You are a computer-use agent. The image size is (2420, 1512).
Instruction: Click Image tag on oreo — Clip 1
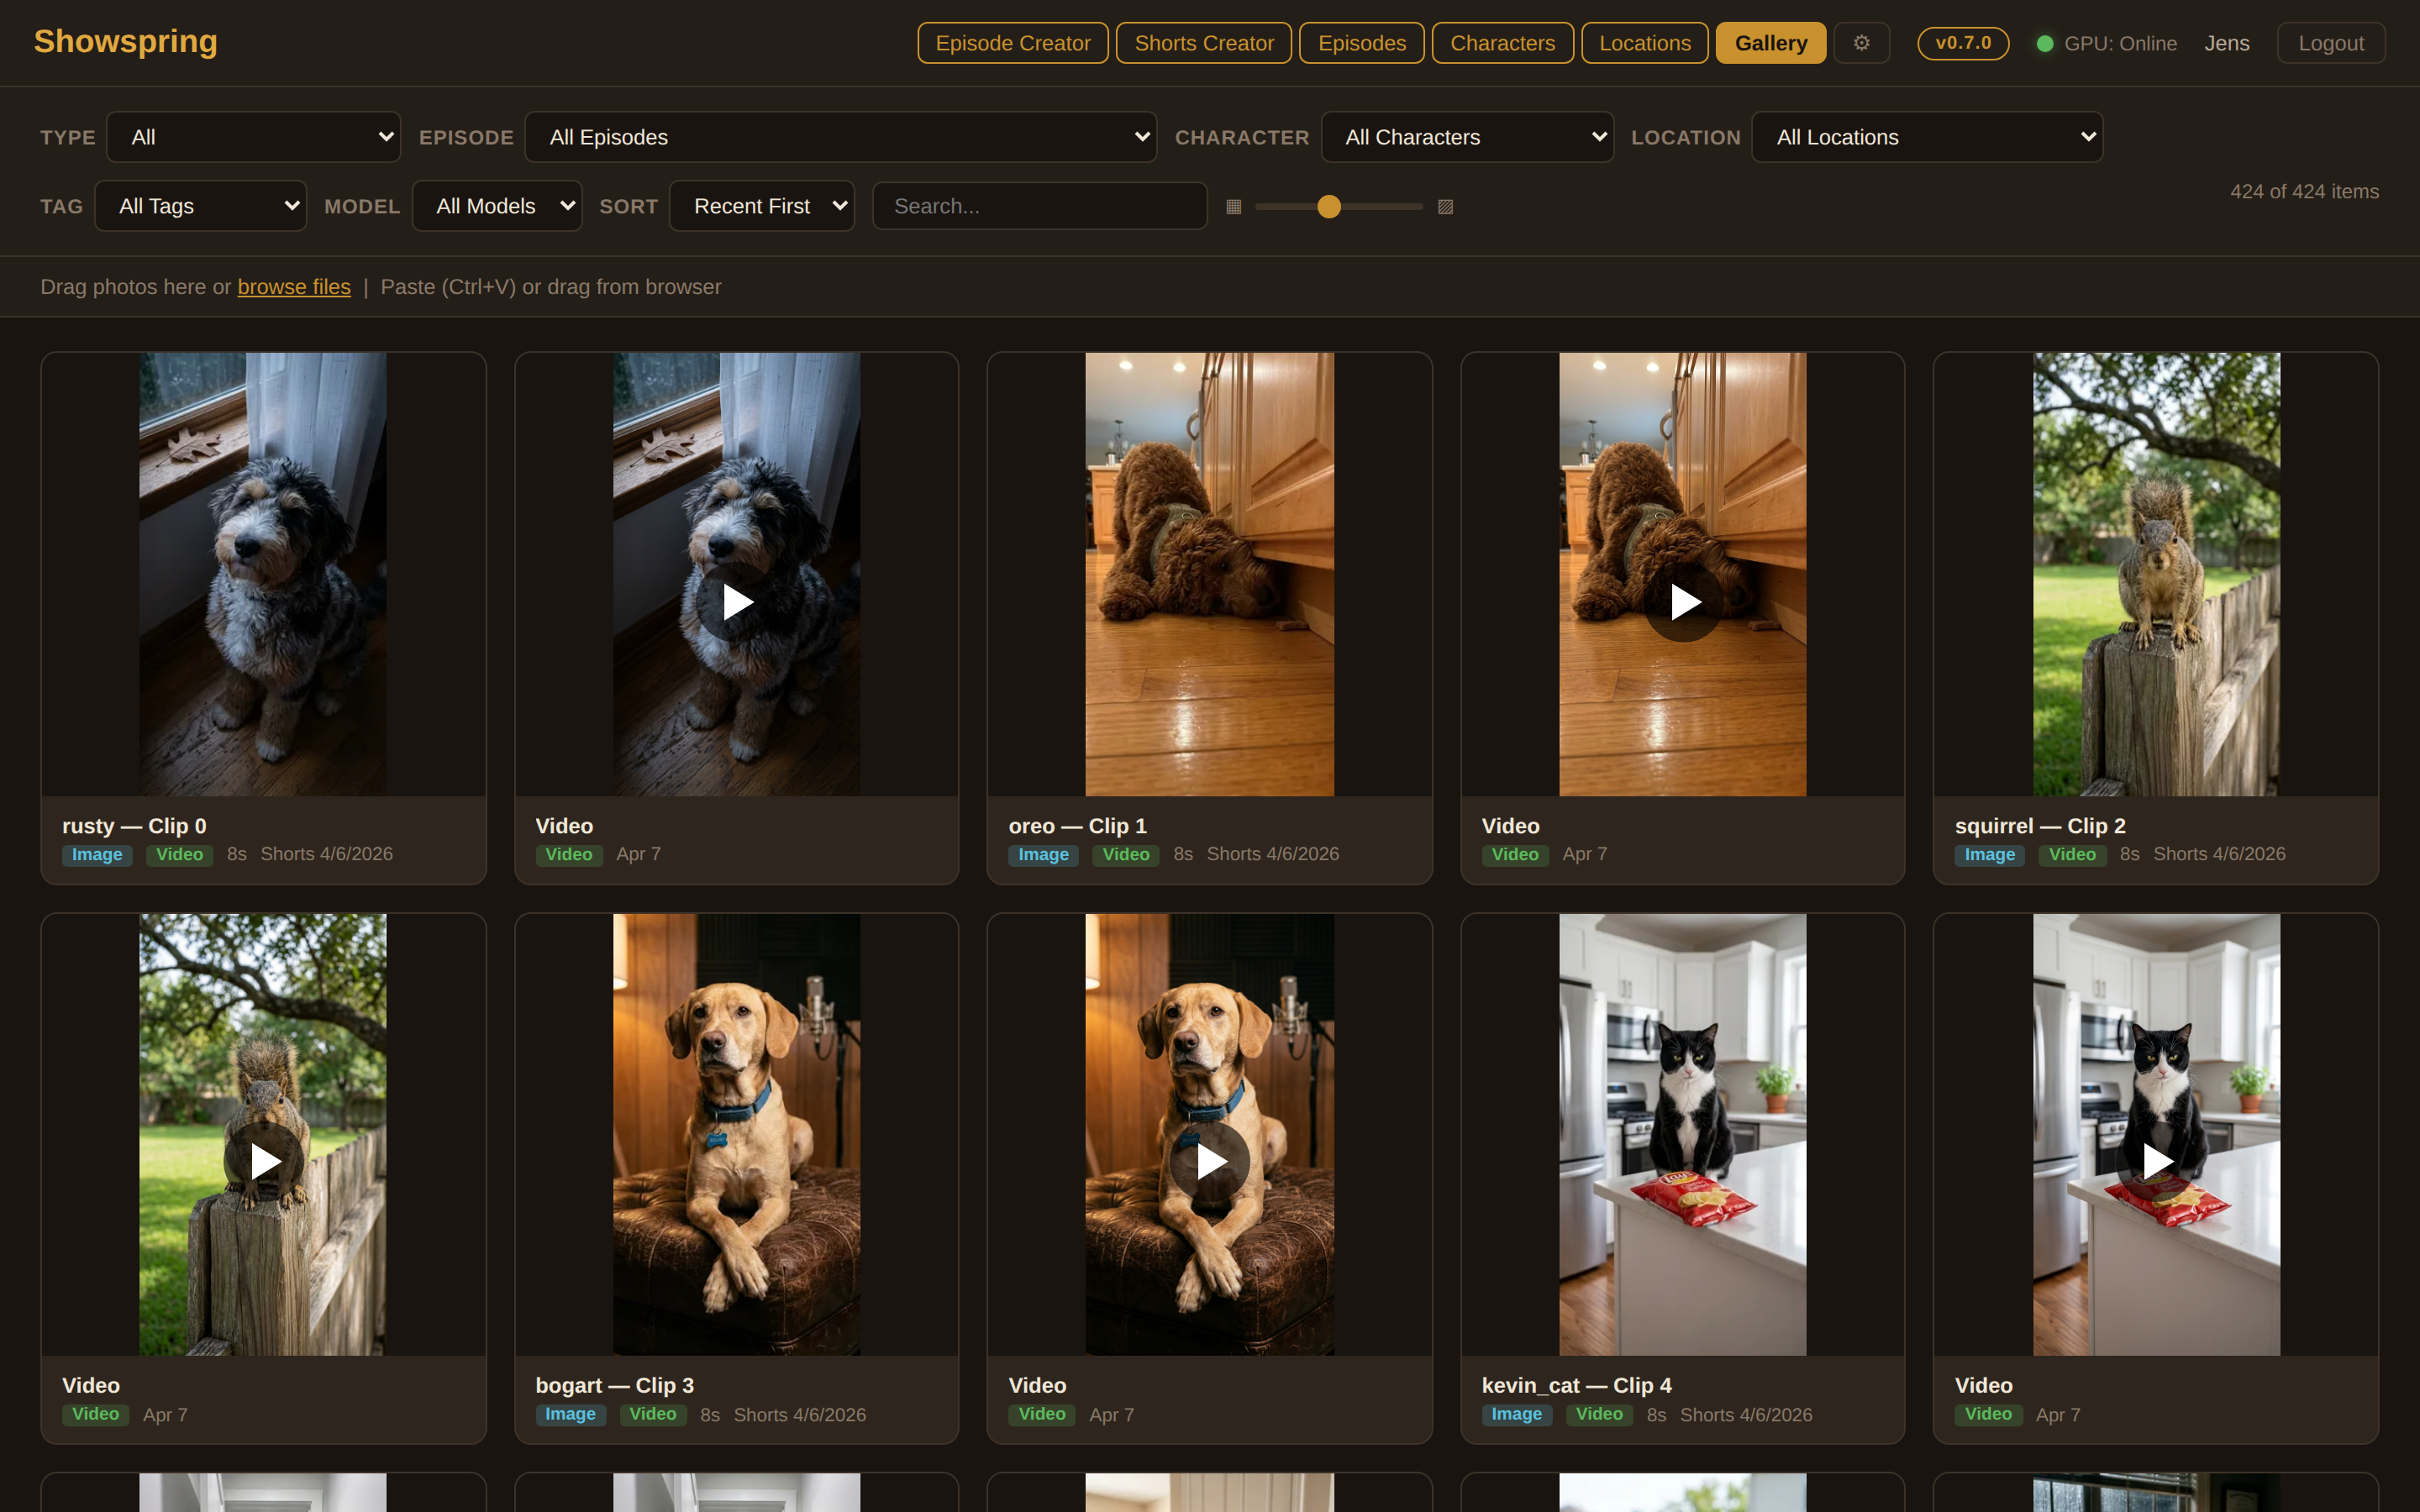point(1043,855)
